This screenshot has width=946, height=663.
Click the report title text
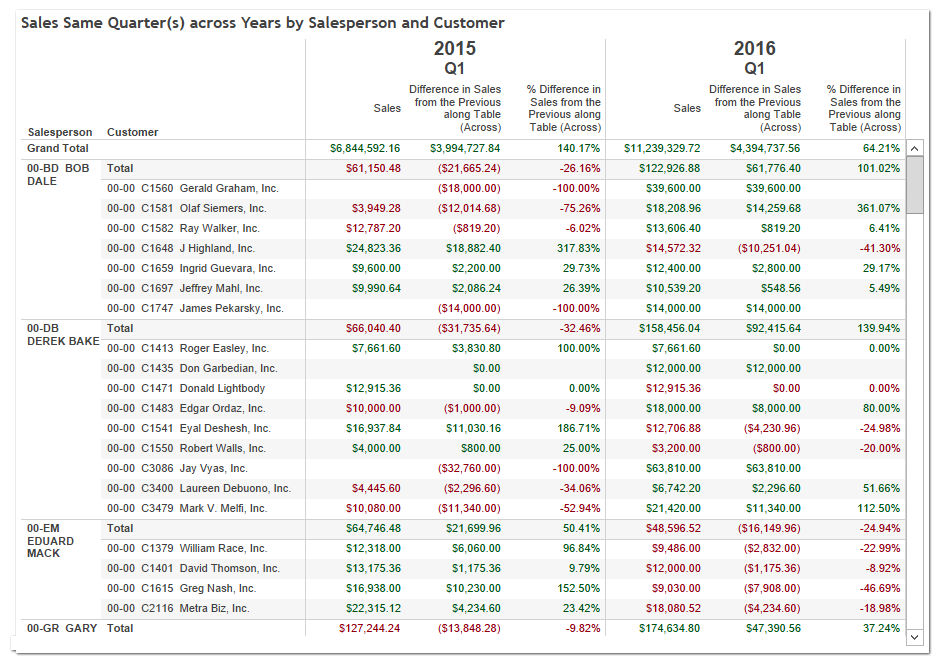point(263,23)
